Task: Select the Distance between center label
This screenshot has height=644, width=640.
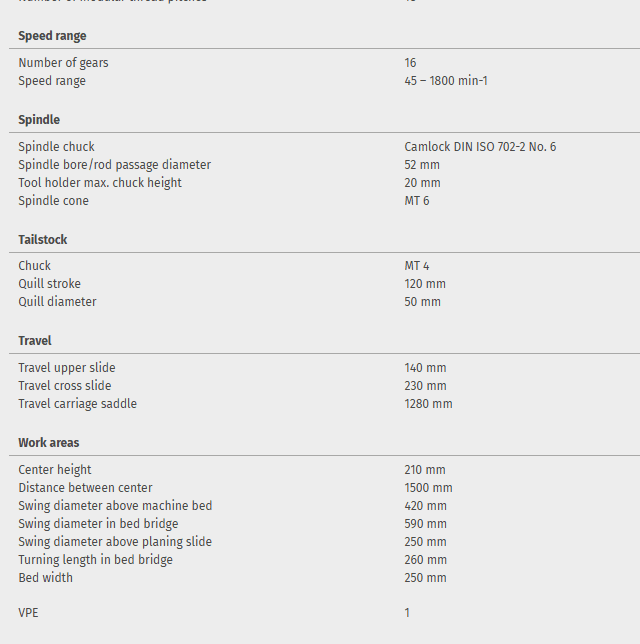Action: tap(85, 488)
